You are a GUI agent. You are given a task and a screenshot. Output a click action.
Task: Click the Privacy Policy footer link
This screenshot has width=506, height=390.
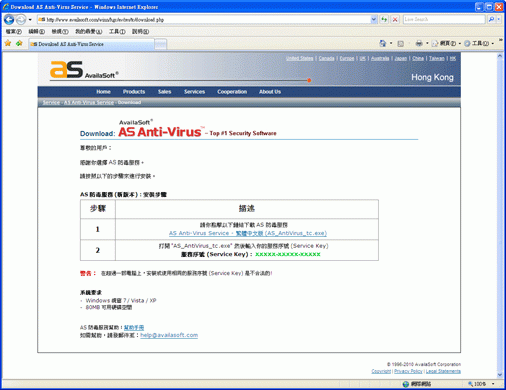(408, 371)
